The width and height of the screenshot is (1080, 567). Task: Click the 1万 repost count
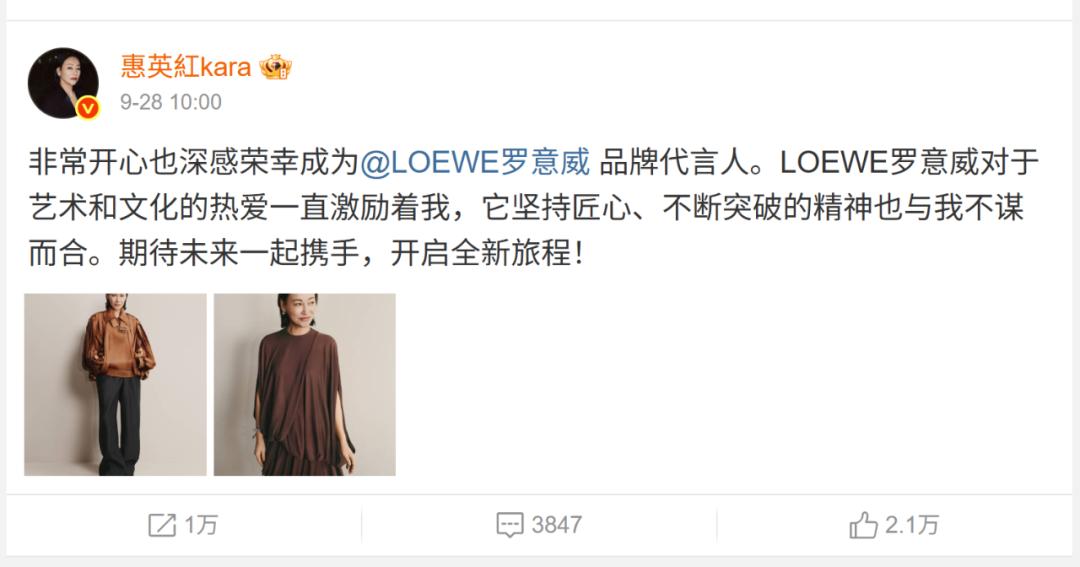pyautogui.click(x=201, y=525)
